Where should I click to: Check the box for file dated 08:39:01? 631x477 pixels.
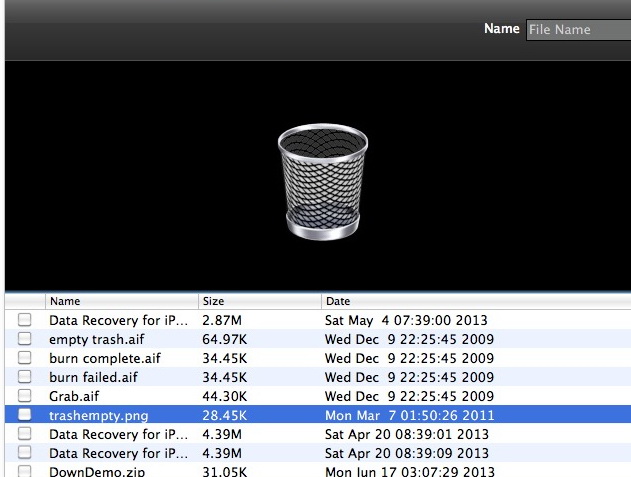(25, 433)
